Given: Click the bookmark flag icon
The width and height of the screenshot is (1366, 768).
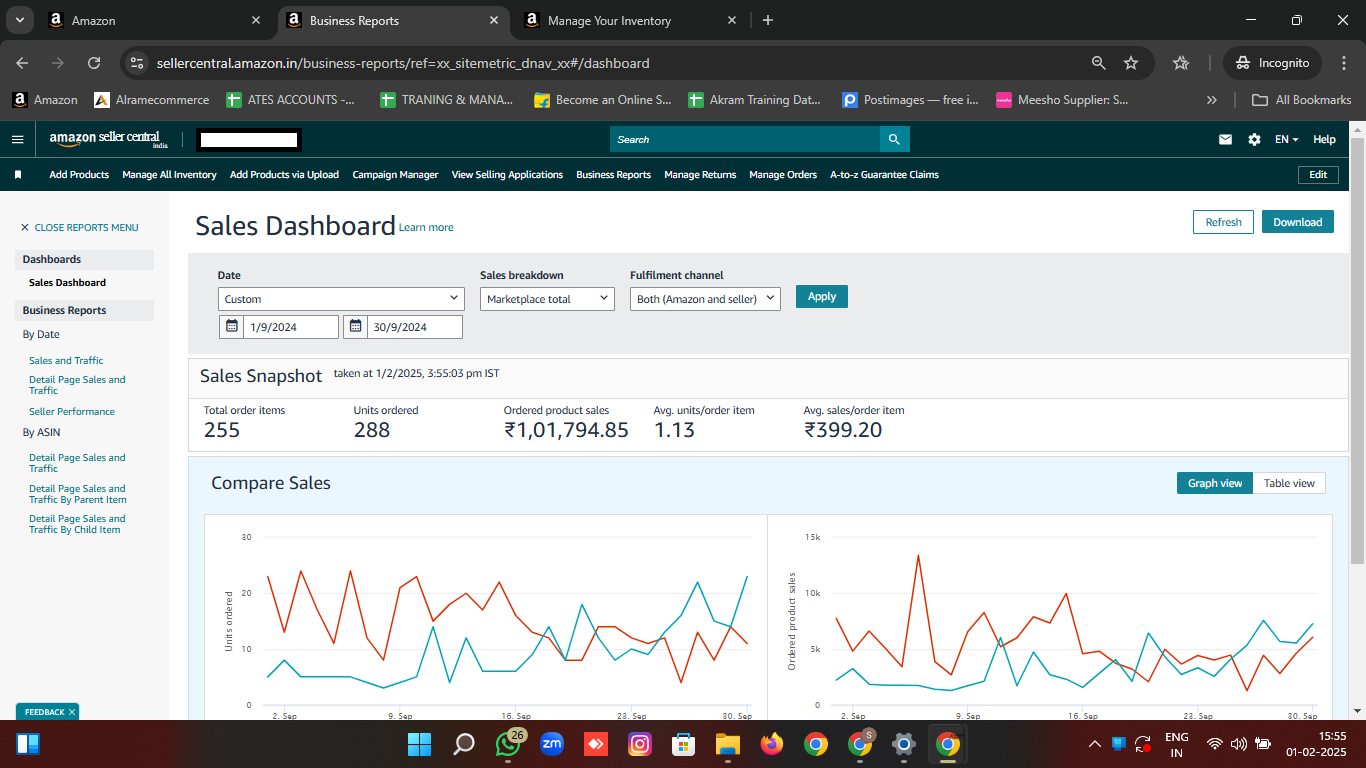Looking at the screenshot, I should (x=18, y=175).
